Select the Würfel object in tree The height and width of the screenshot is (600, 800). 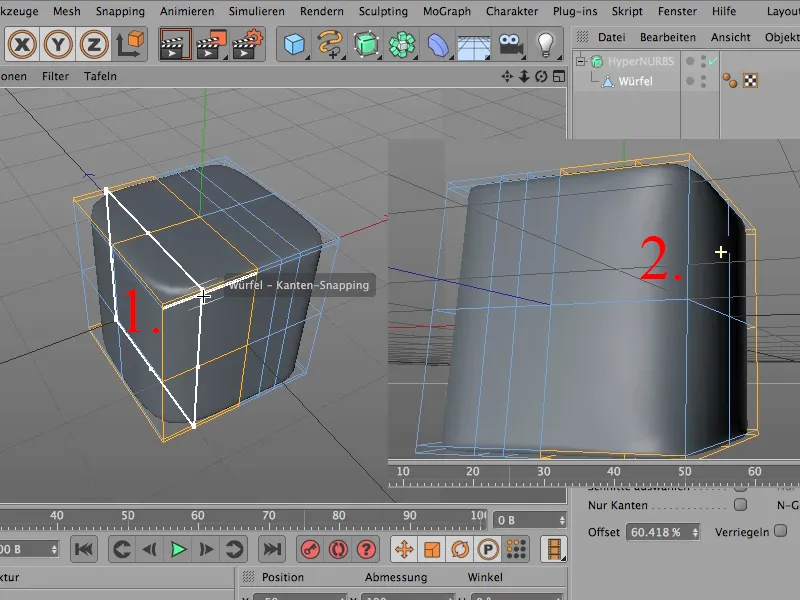[x=635, y=81]
